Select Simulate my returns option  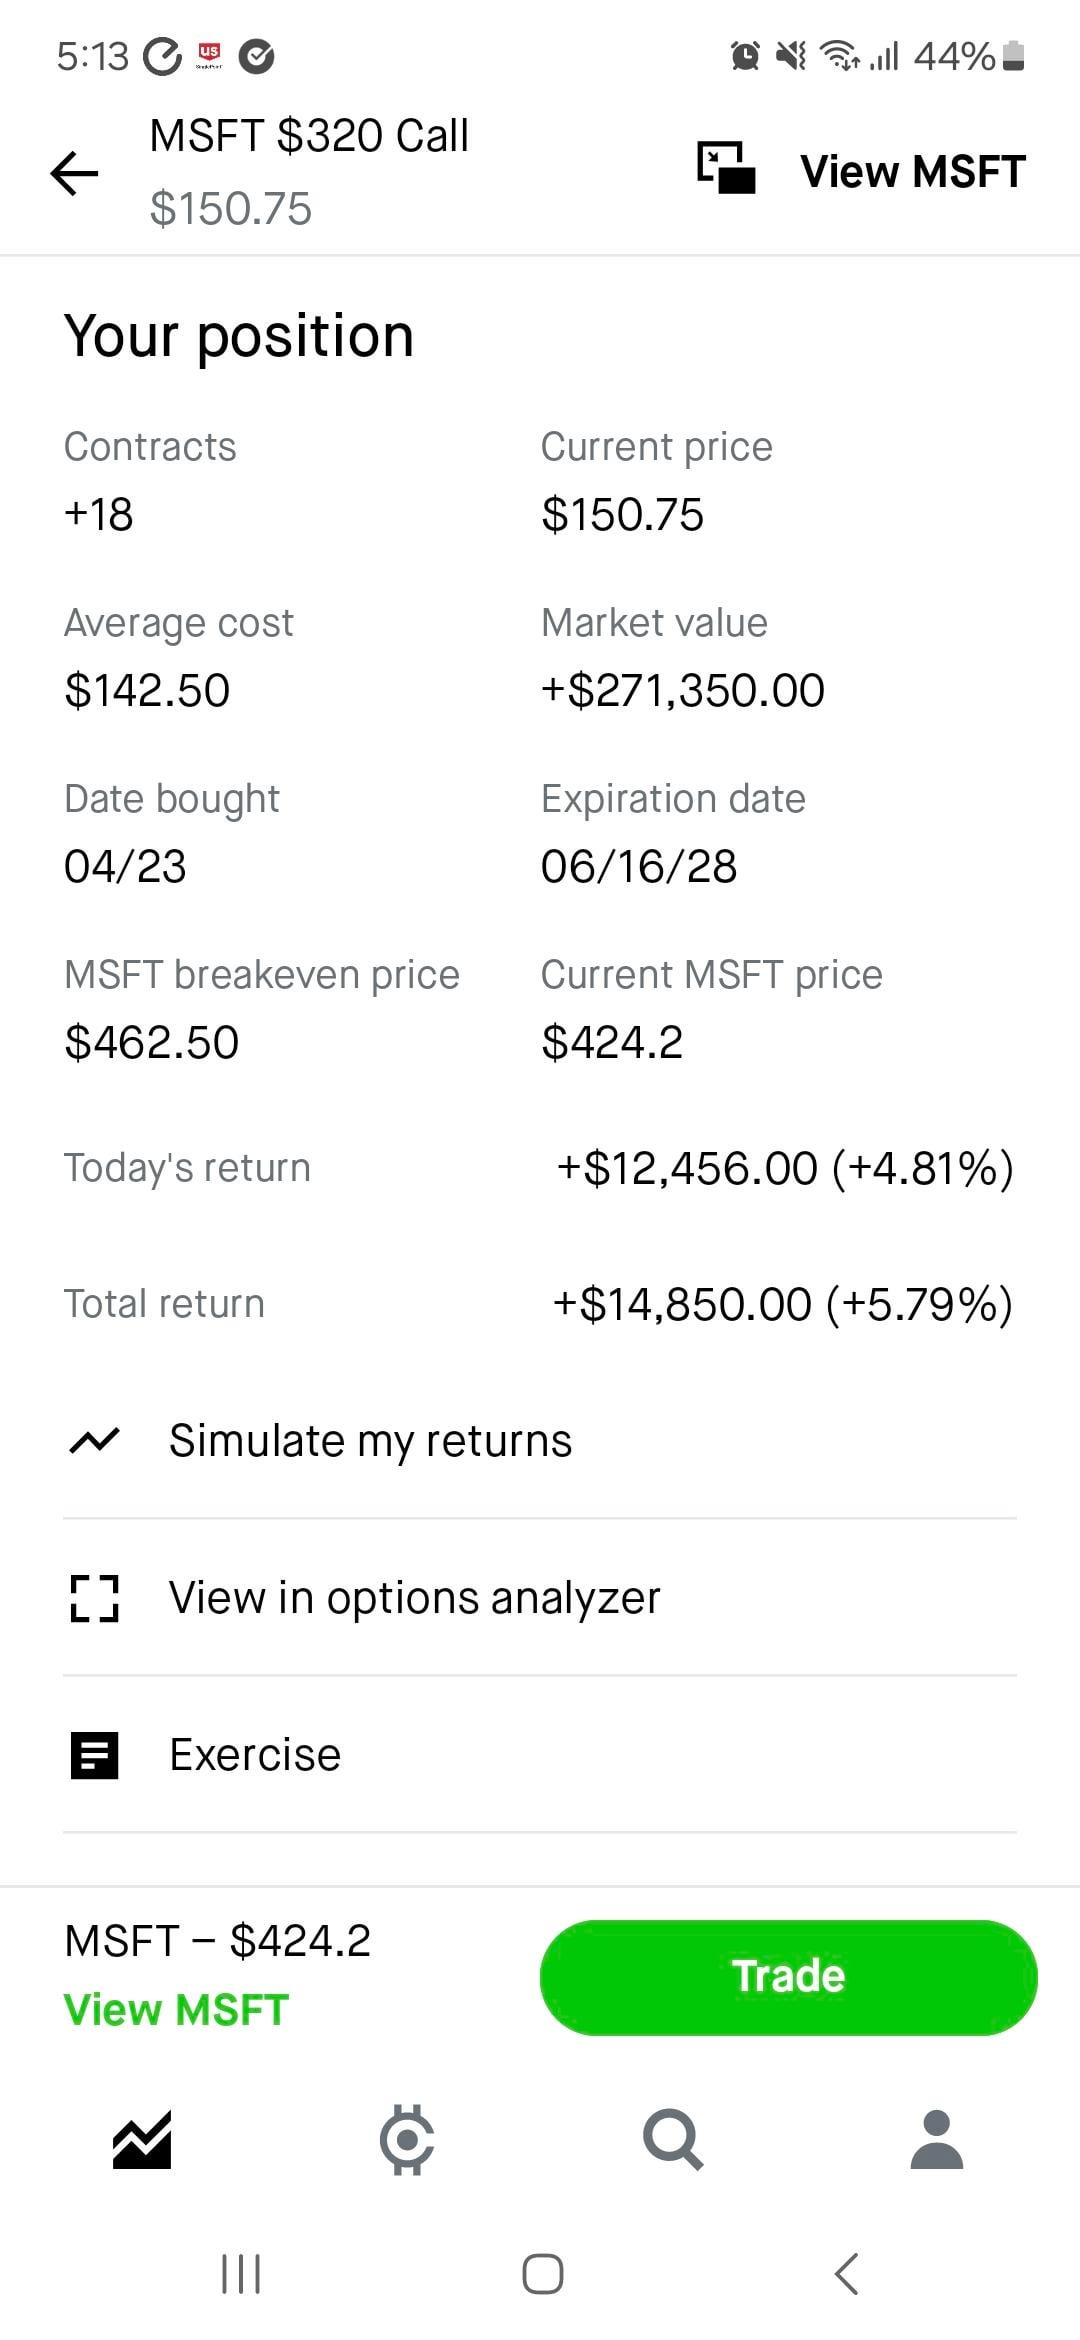370,1441
